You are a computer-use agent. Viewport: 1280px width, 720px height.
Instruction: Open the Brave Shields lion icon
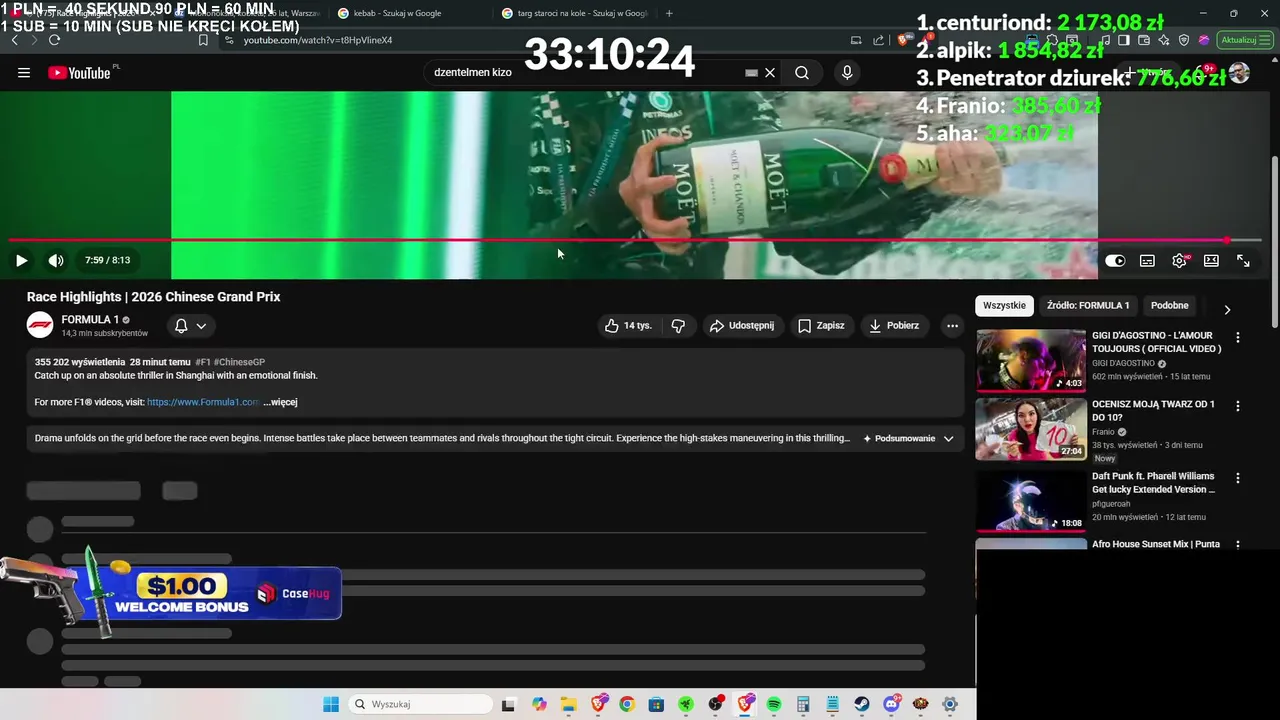tap(904, 40)
